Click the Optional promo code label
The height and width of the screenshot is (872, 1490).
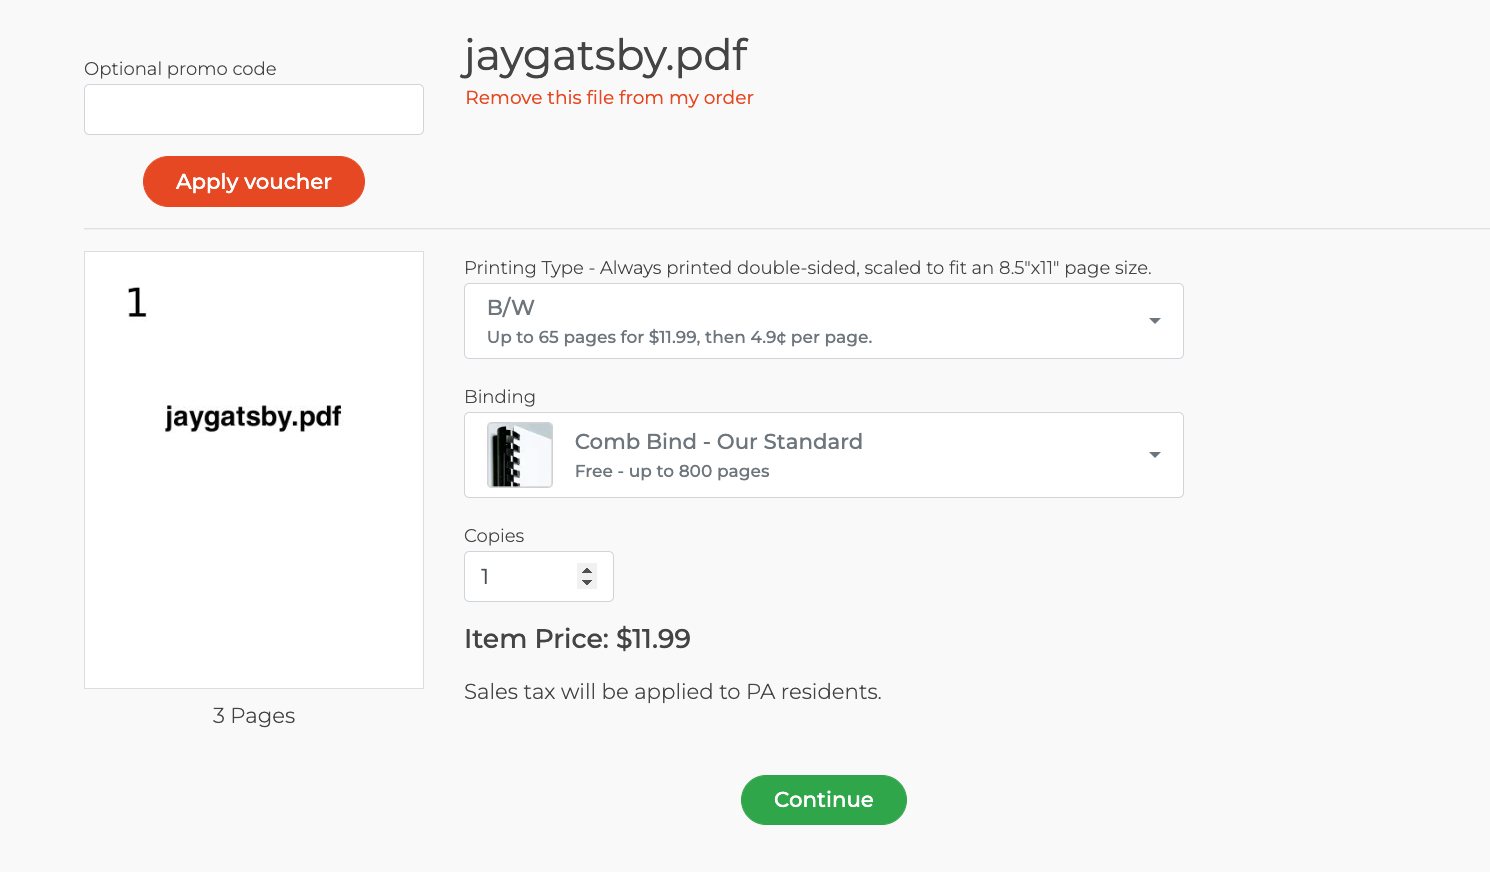point(180,69)
